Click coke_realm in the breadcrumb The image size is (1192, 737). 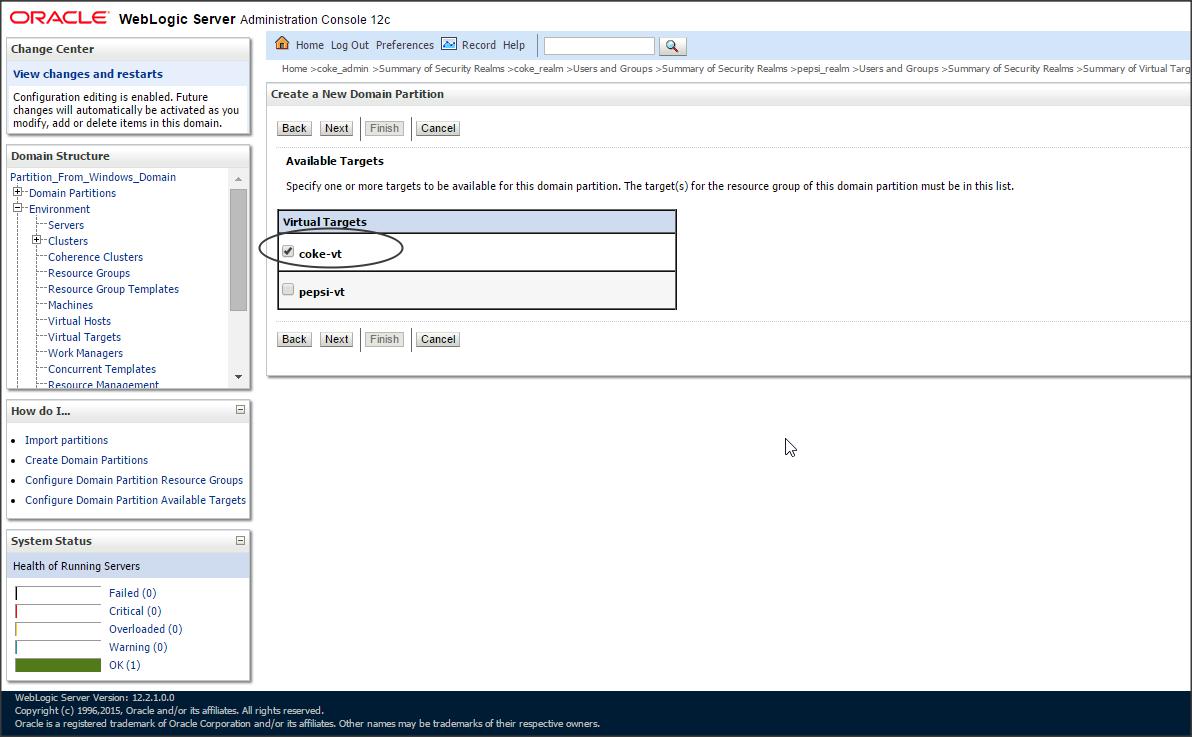[x=538, y=68]
